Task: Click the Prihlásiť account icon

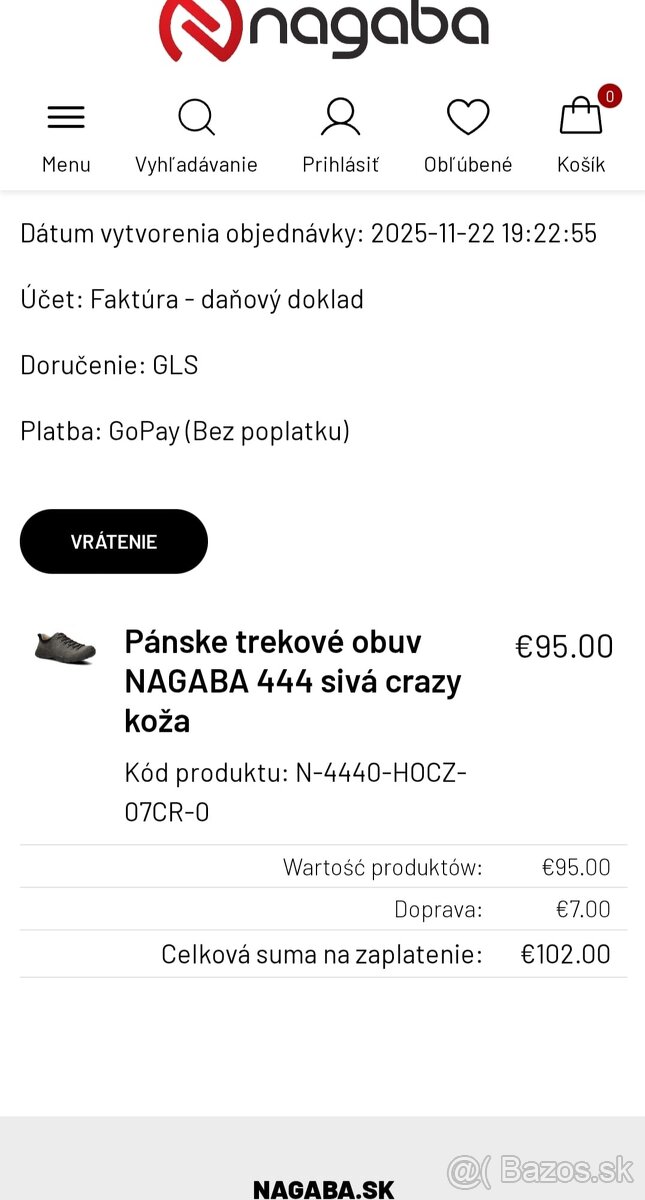Action: point(340,115)
